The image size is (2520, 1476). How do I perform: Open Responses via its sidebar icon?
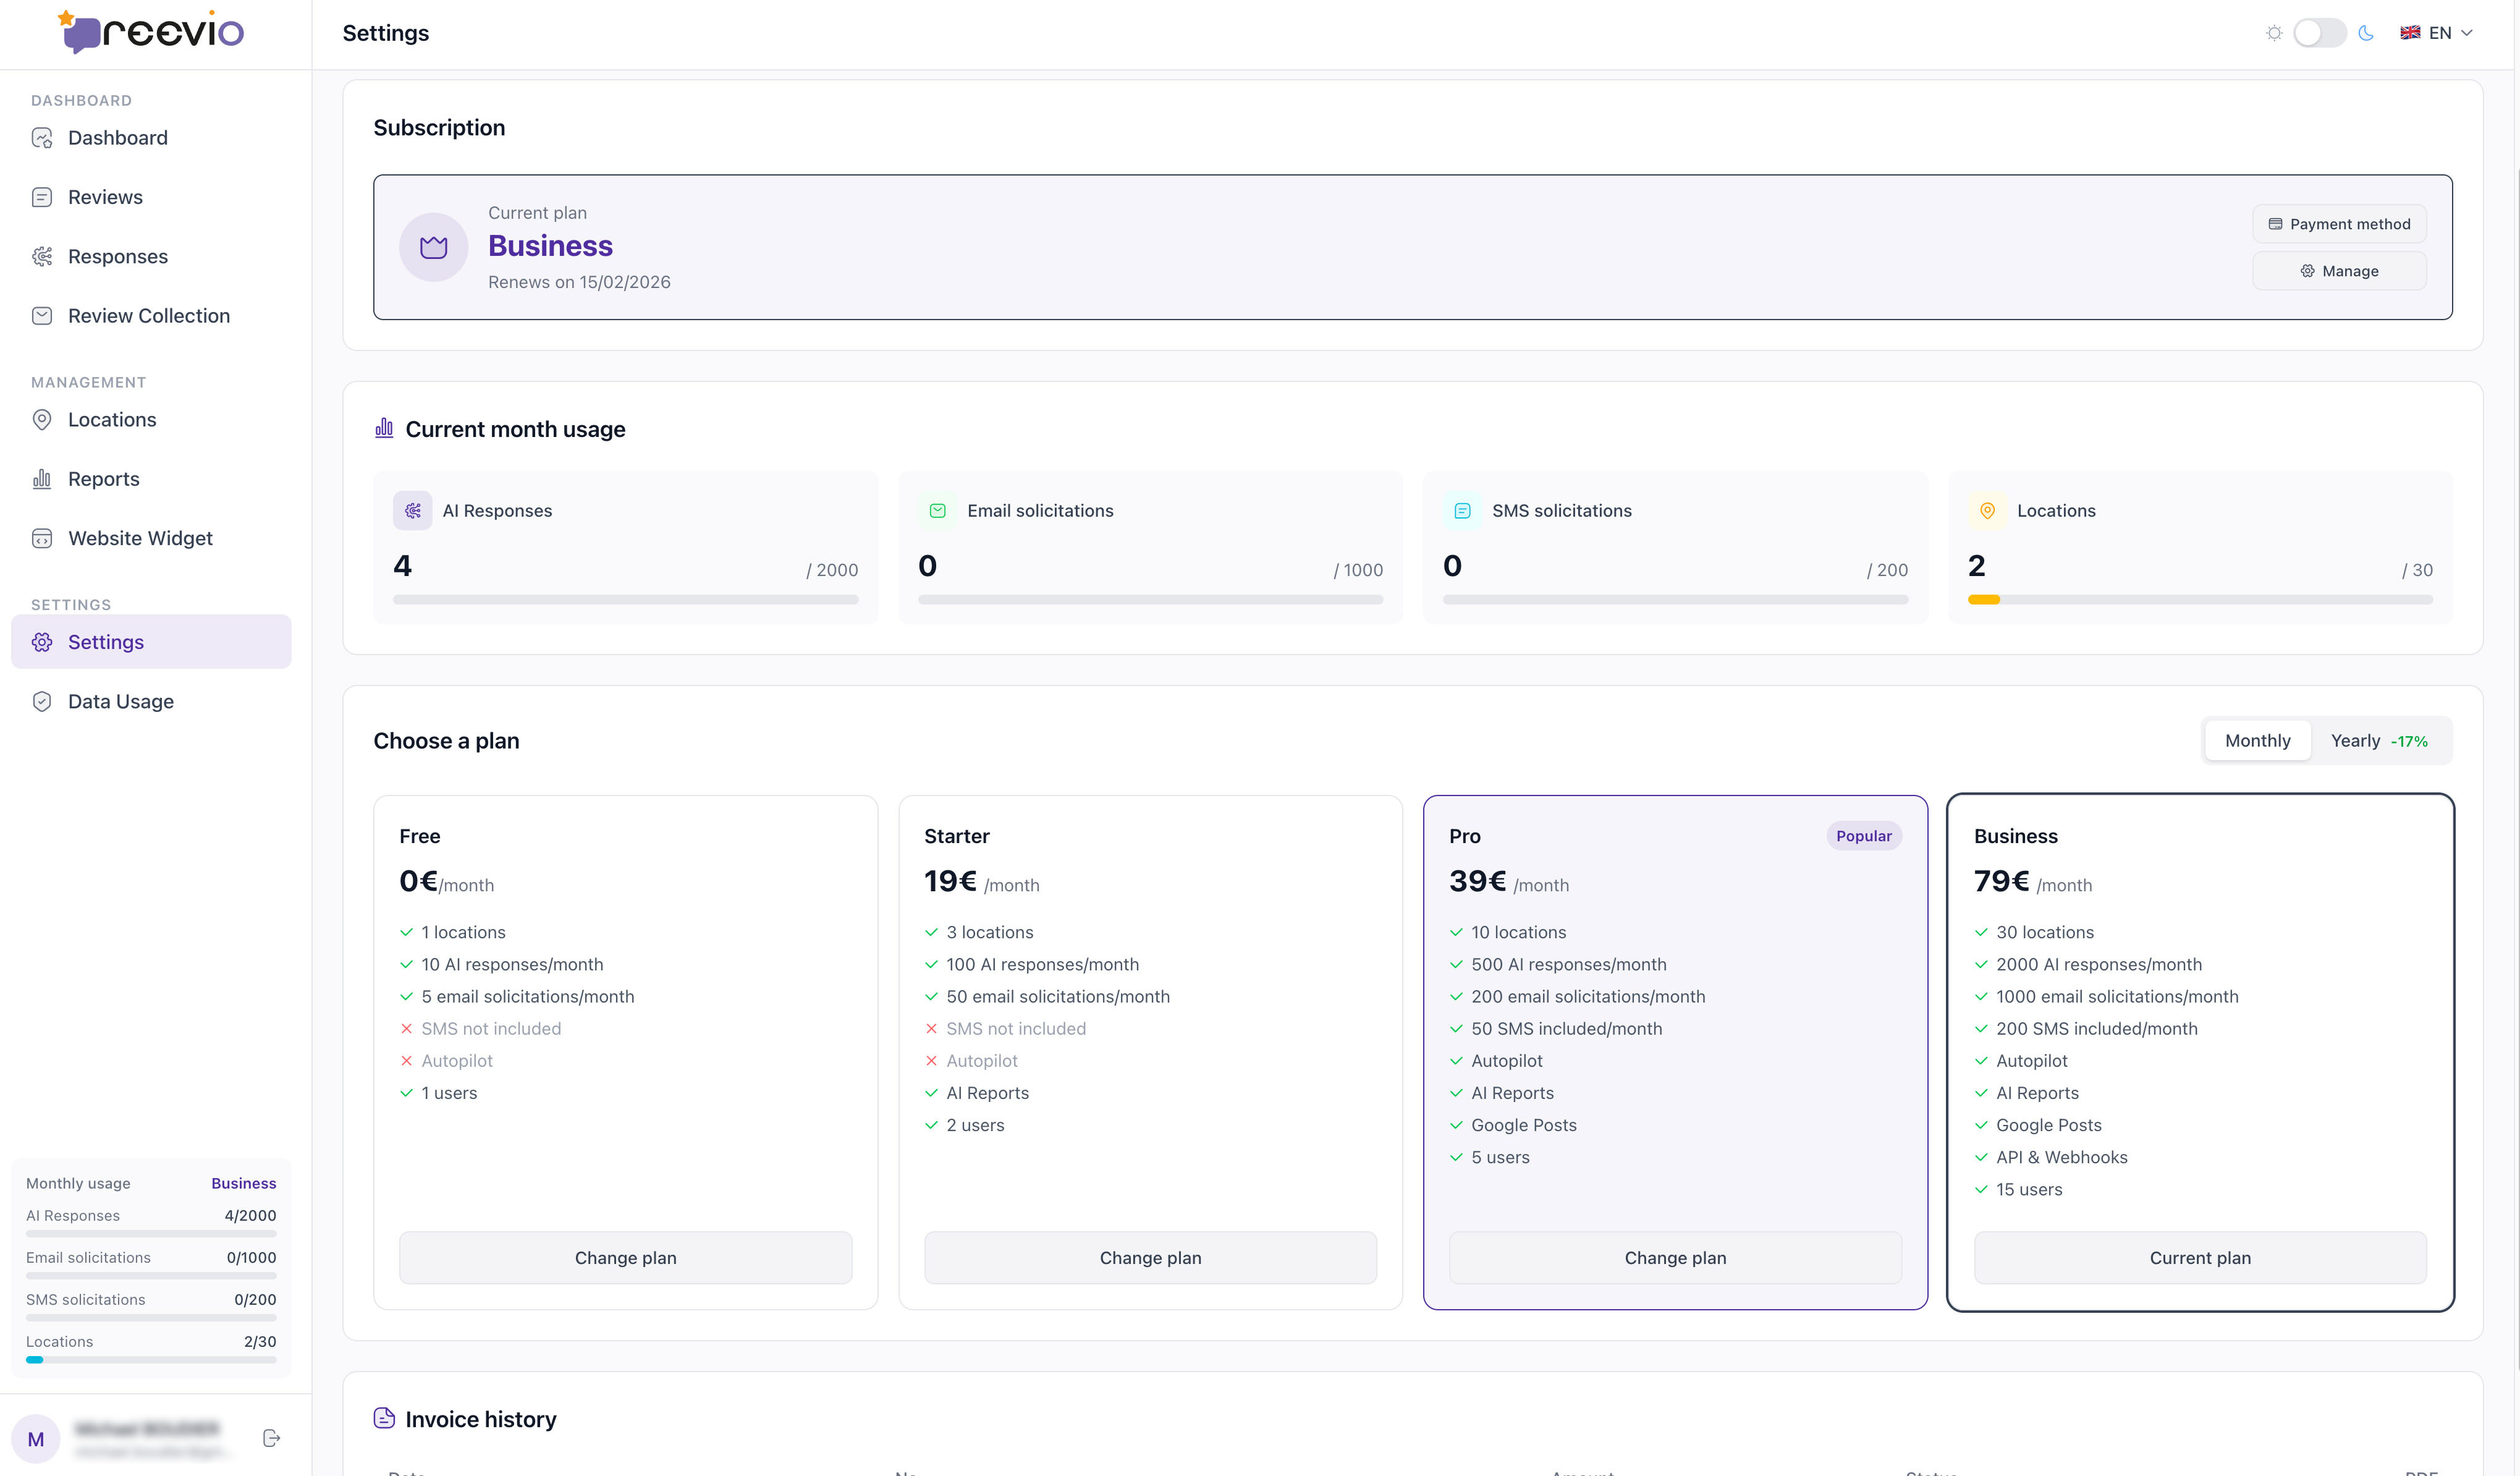point(42,256)
